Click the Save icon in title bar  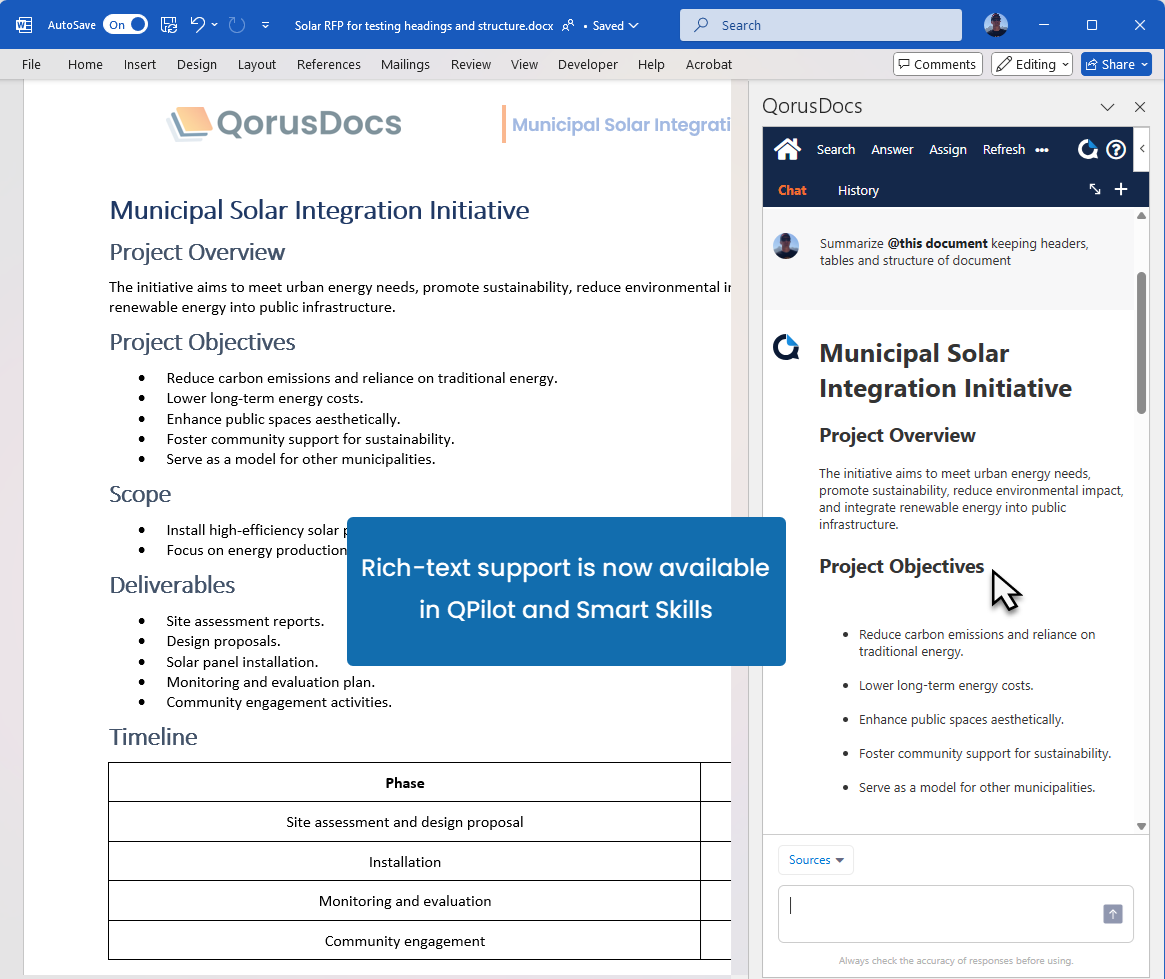(169, 25)
